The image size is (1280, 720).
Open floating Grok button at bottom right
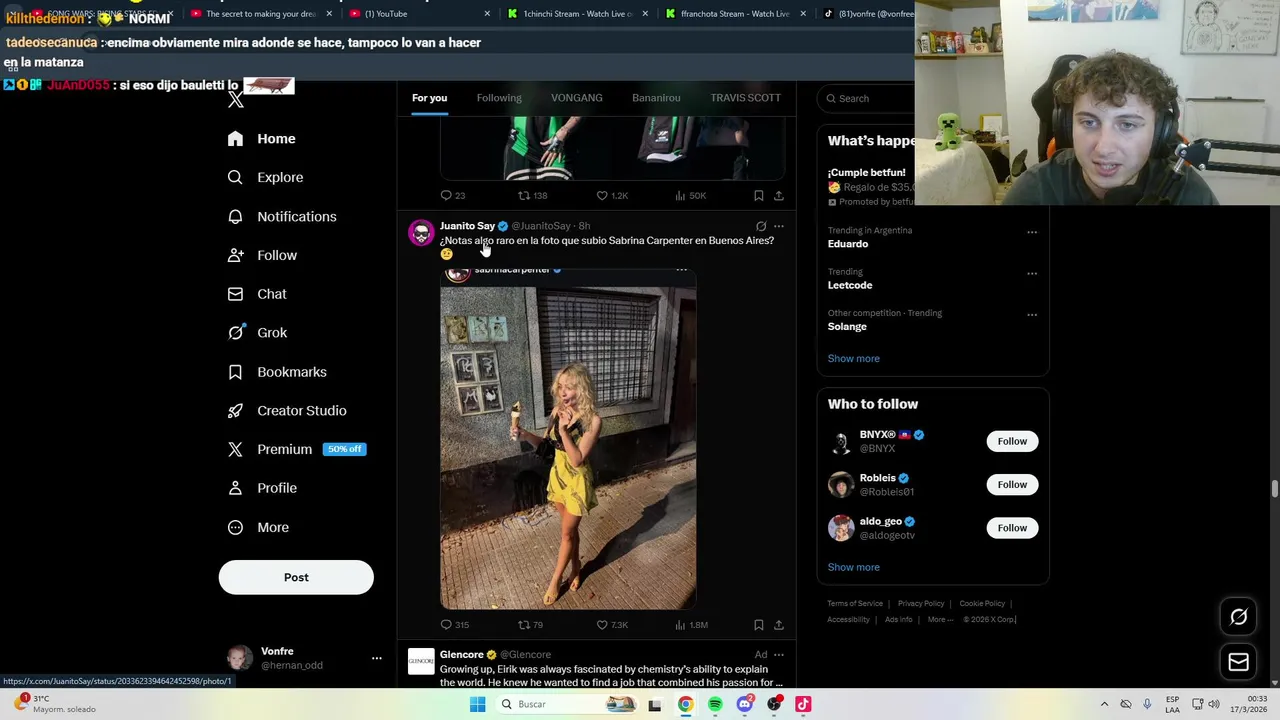click(x=1239, y=617)
